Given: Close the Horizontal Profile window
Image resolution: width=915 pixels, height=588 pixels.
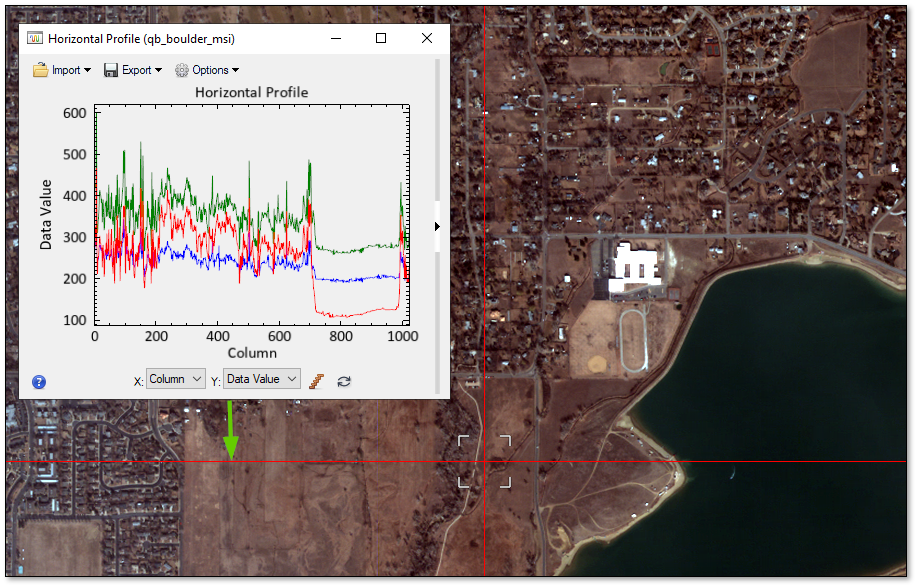Looking at the screenshot, I should (x=427, y=38).
